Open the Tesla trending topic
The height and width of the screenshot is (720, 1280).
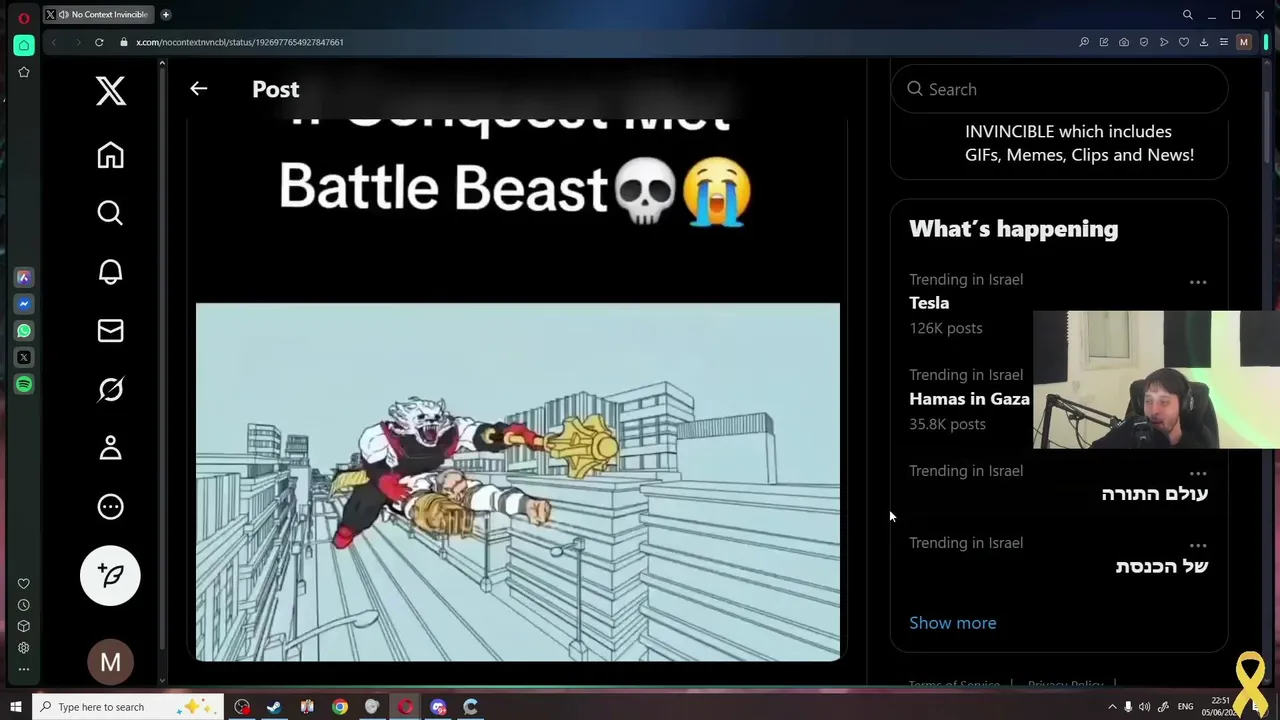tap(929, 303)
